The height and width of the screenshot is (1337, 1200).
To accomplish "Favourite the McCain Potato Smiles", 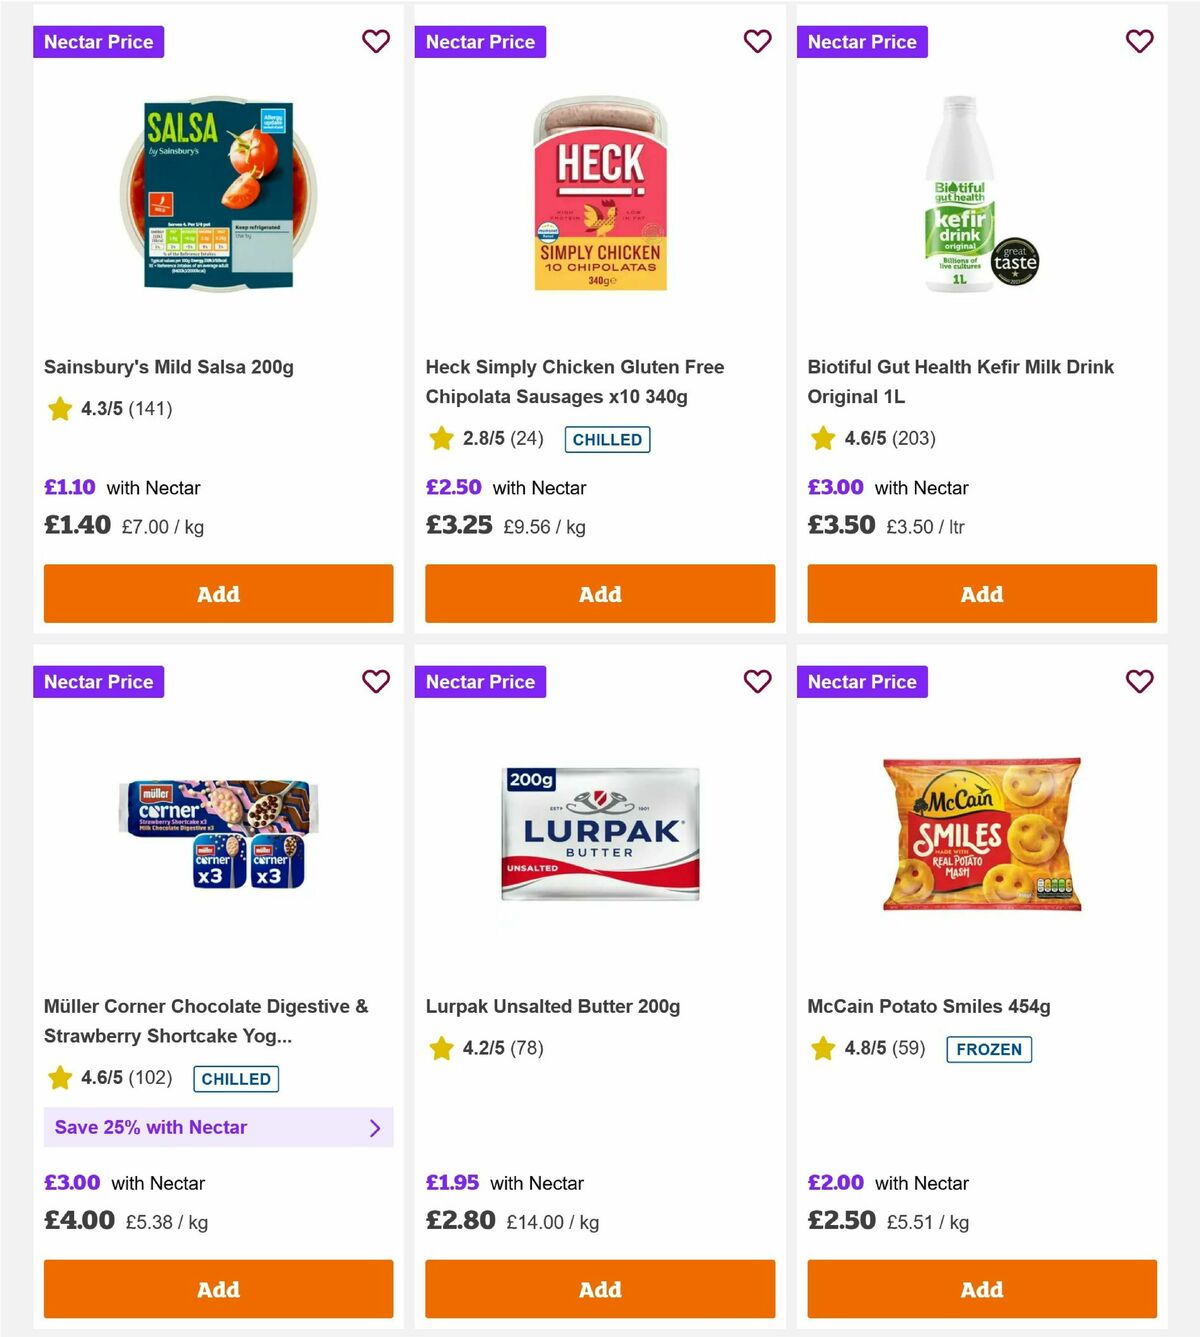I will (x=1139, y=681).
